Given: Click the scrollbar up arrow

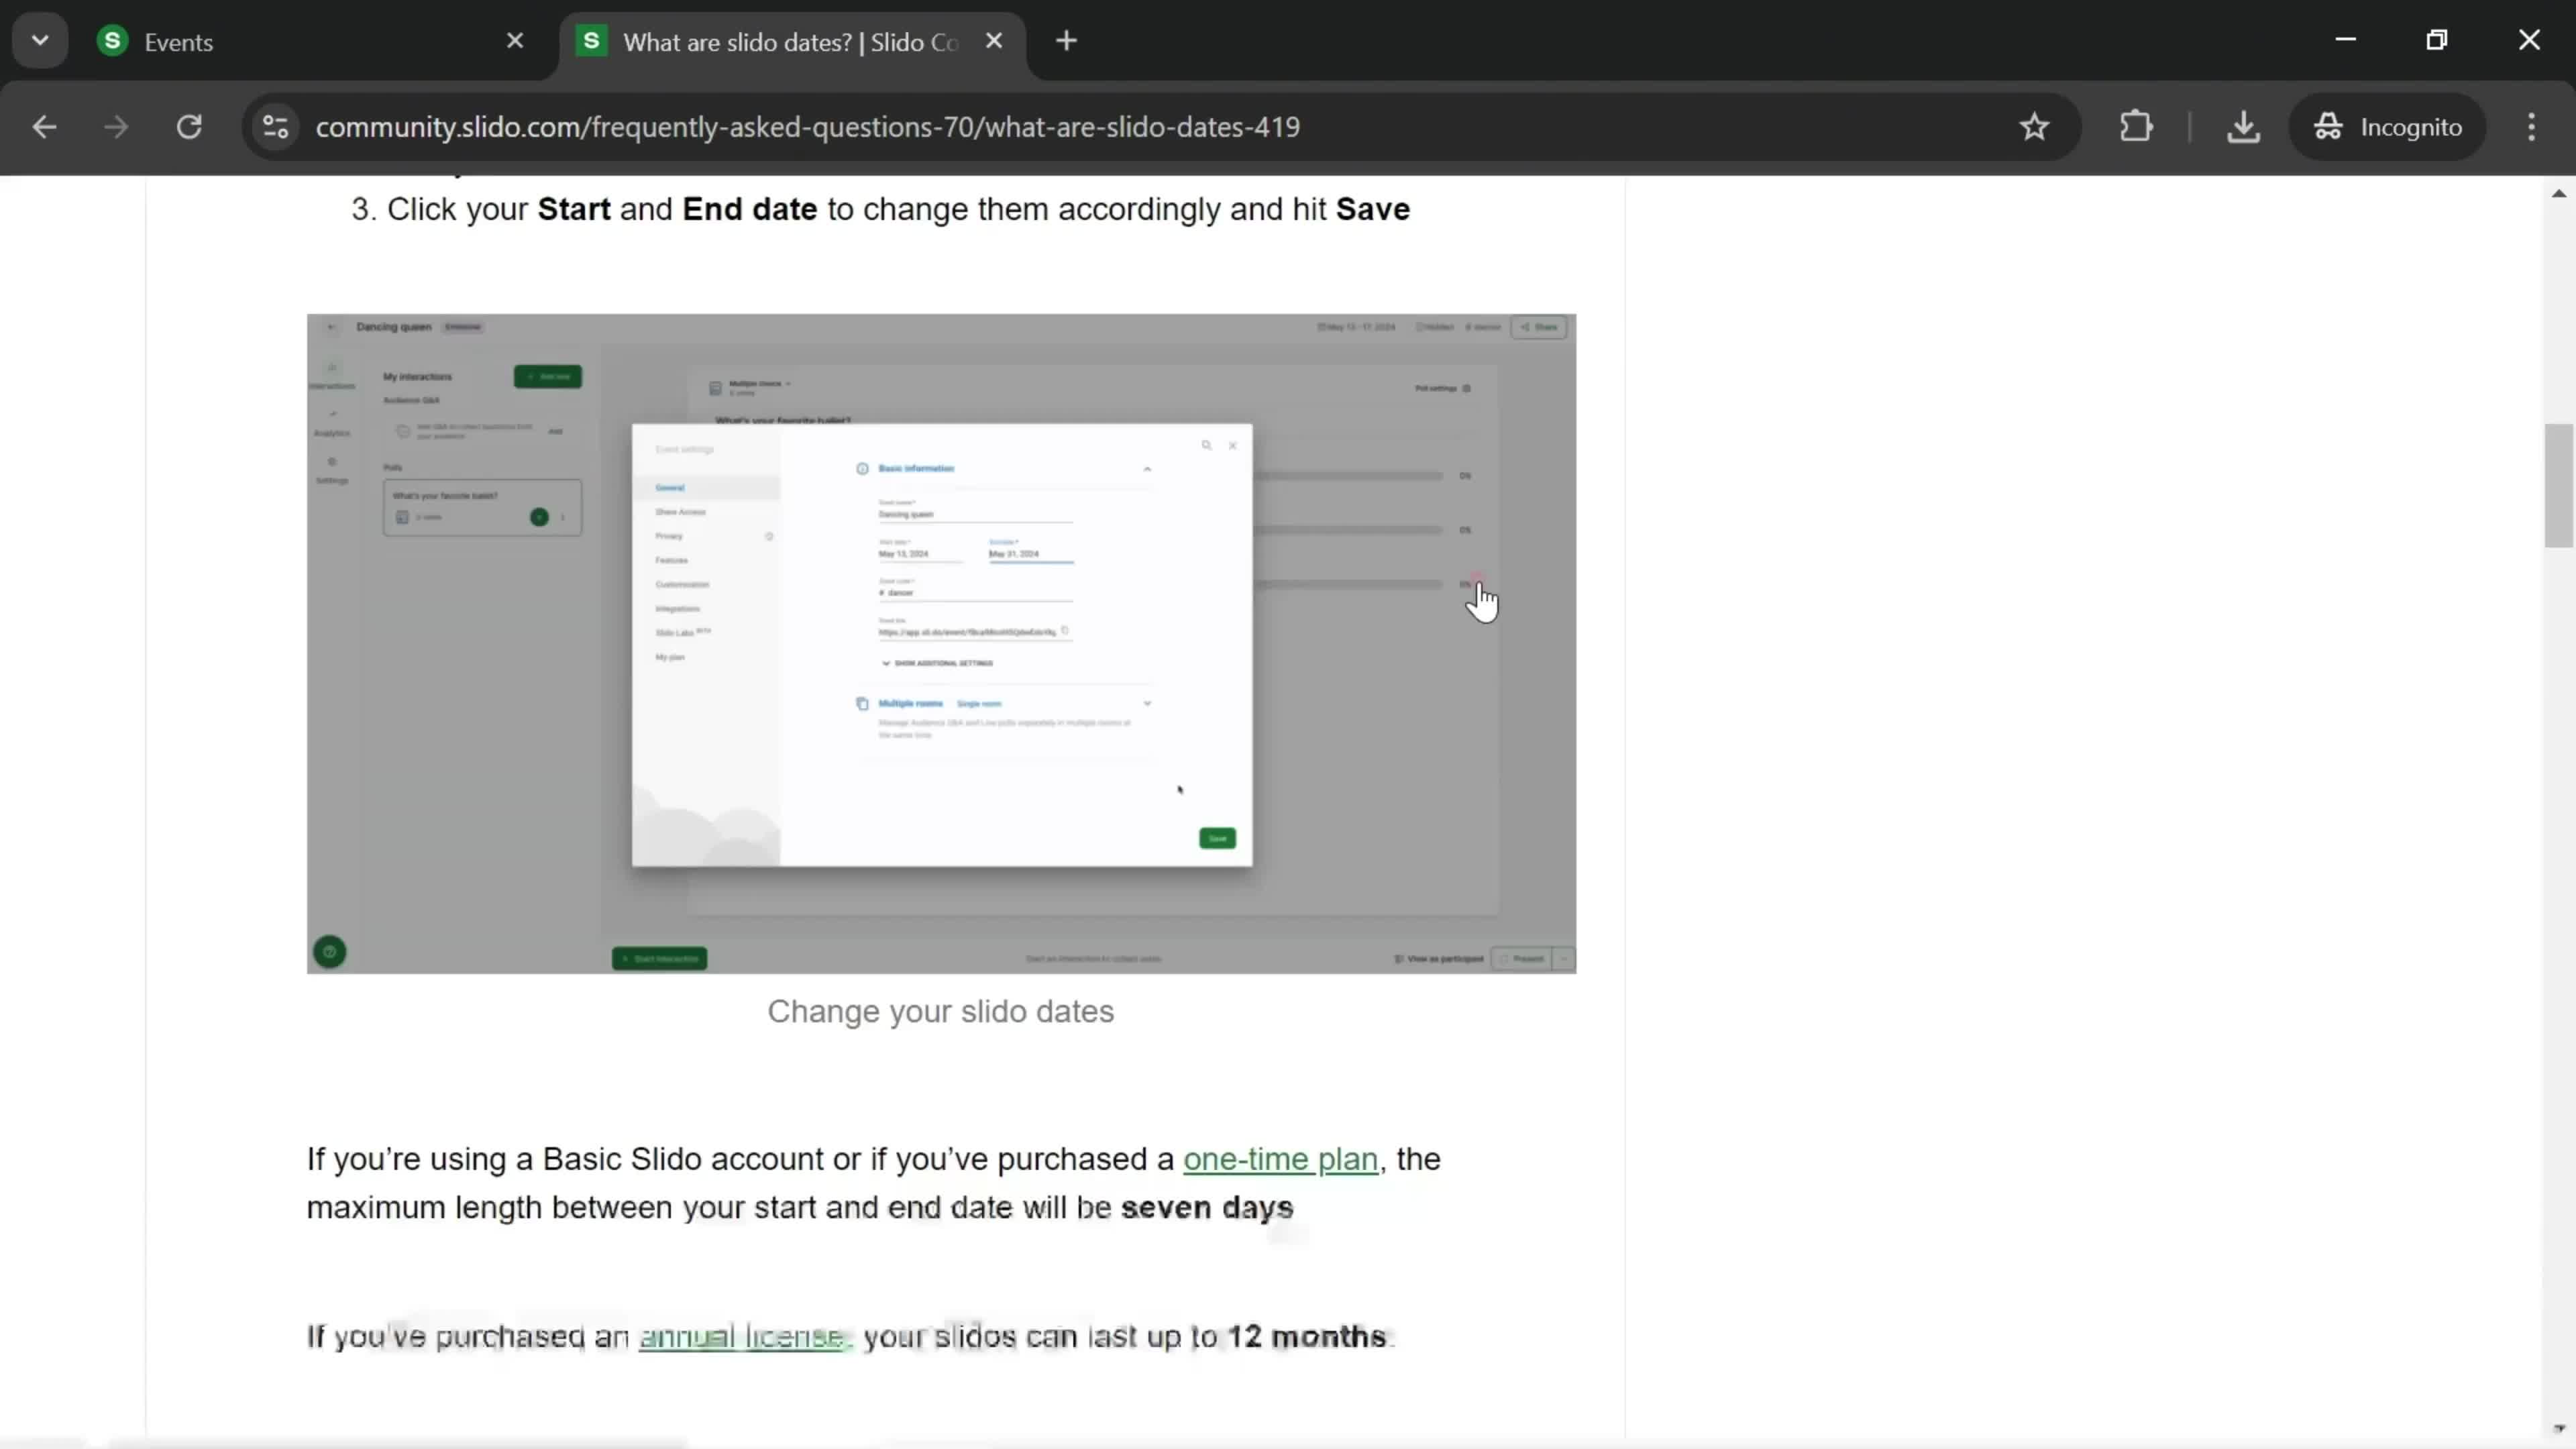Looking at the screenshot, I should click(2558, 193).
